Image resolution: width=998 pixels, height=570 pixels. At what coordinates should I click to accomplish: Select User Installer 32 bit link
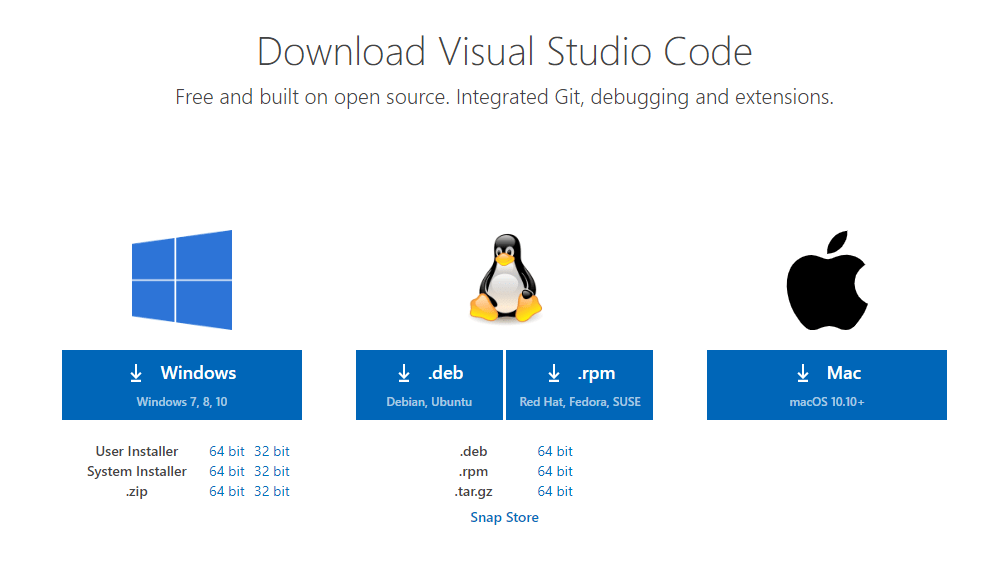point(271,451)
